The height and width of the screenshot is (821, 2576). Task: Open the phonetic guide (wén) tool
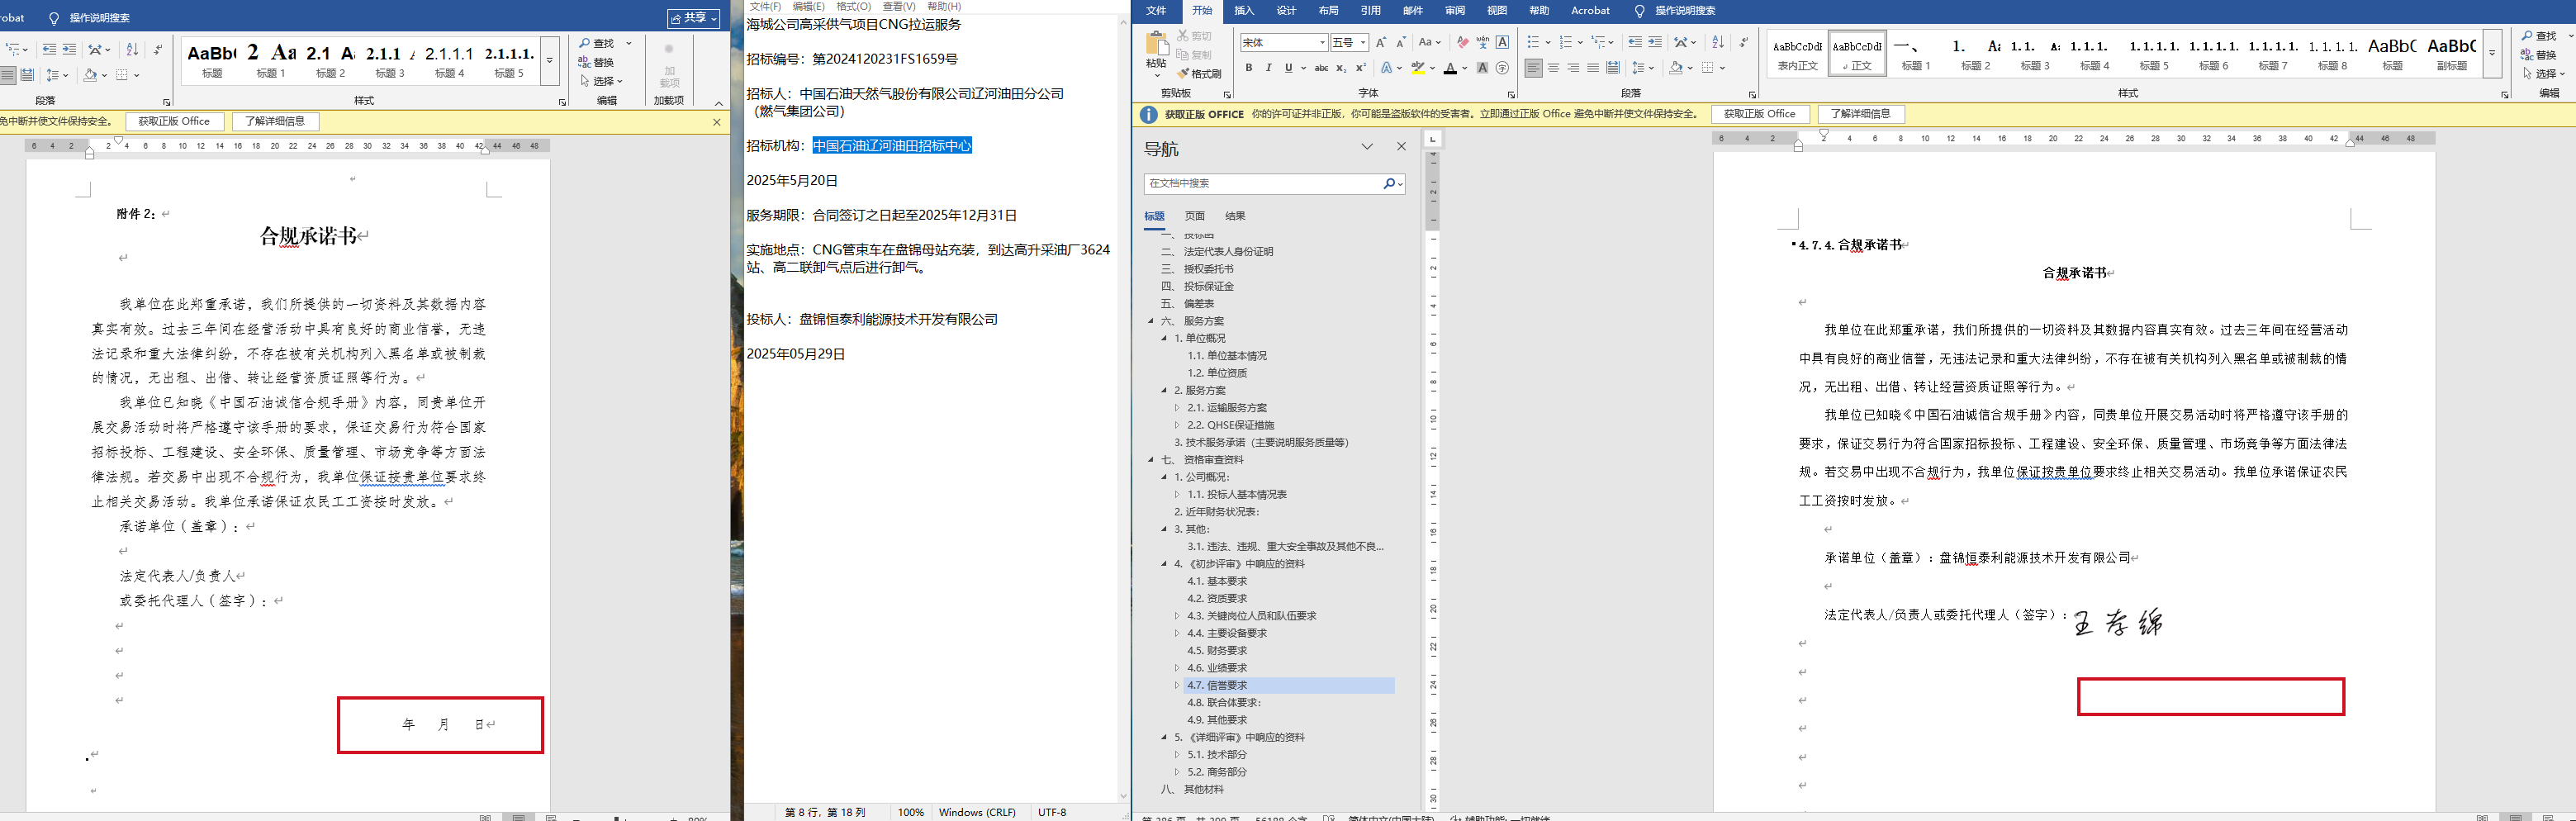pyautogui.click(x=1482, y=42)
